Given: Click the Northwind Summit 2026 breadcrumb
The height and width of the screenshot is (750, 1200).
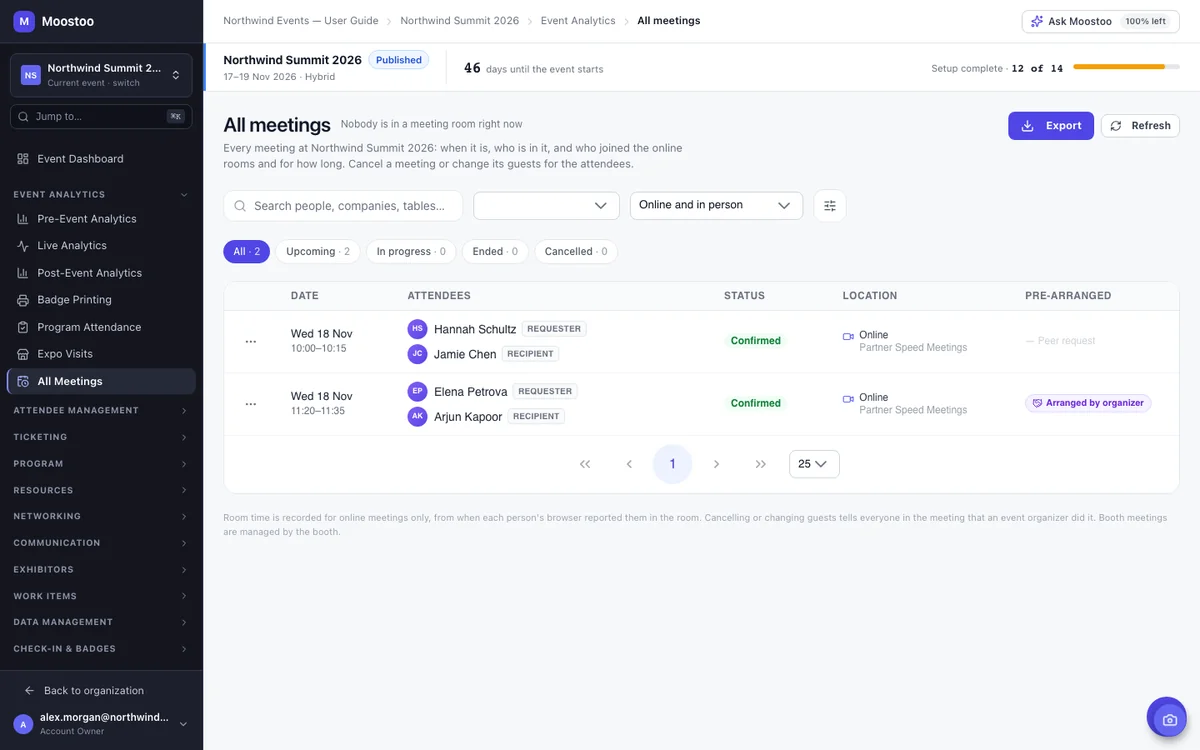Looking at the screenshot, I should [460, 21].
